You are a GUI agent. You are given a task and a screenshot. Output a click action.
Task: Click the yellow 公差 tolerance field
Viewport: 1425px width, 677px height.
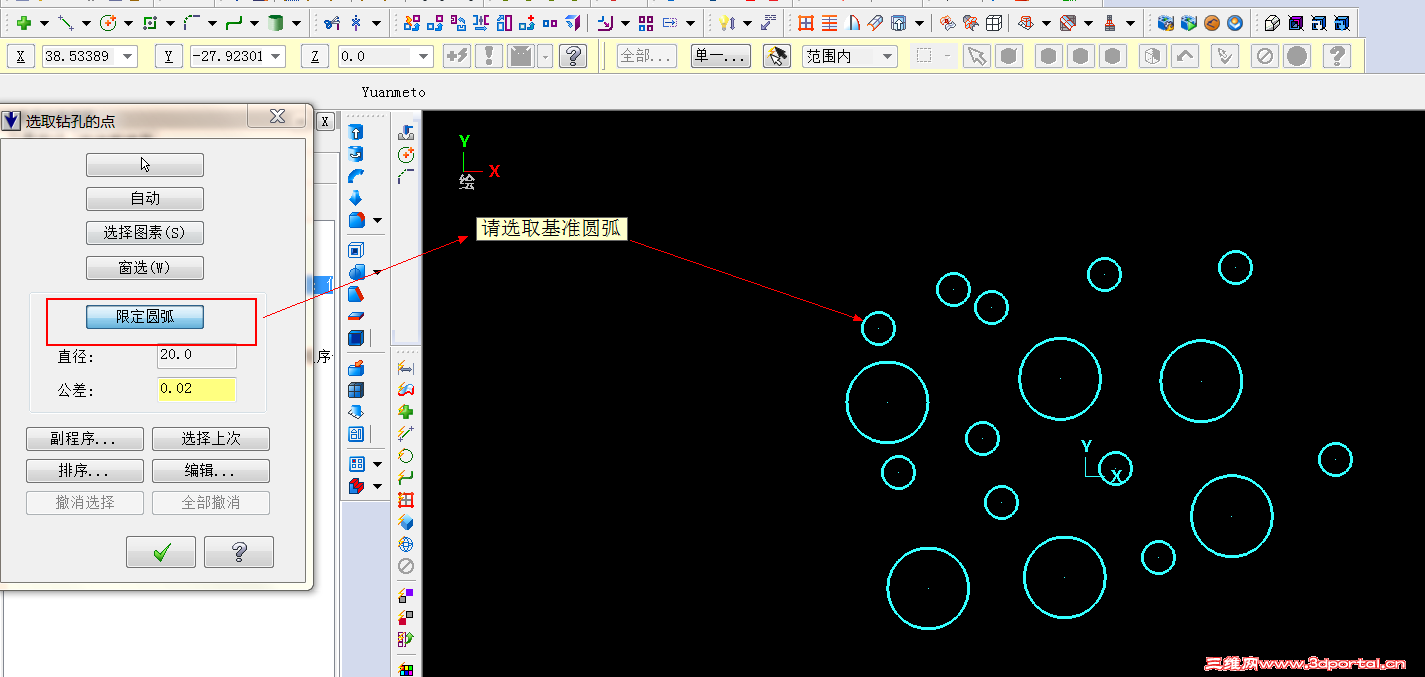(x=197, y=389)
